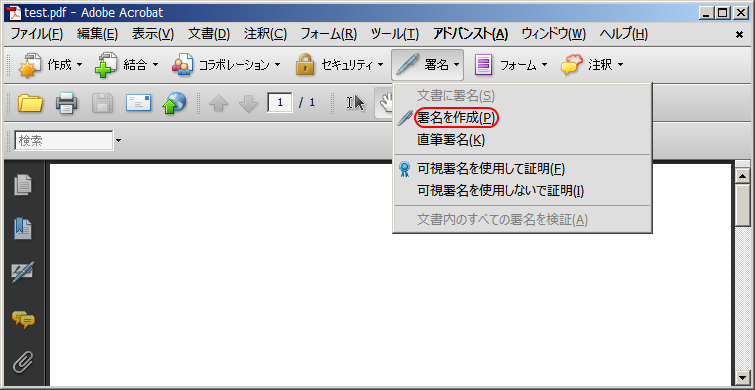Collapse the 署名 pen dropdown

tap(428, 65)
